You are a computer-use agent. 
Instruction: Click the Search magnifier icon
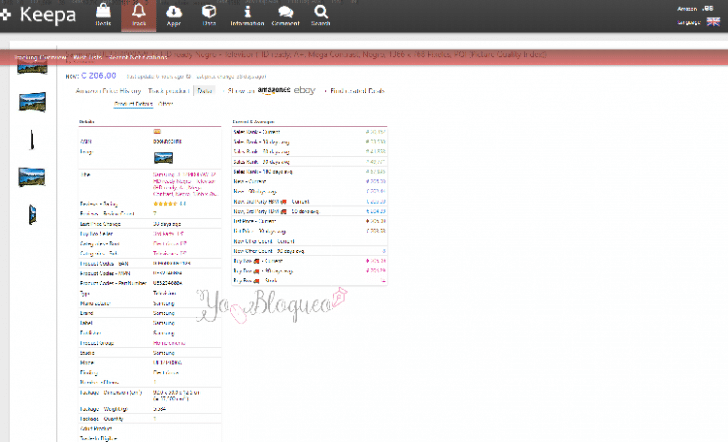(321, 14)
